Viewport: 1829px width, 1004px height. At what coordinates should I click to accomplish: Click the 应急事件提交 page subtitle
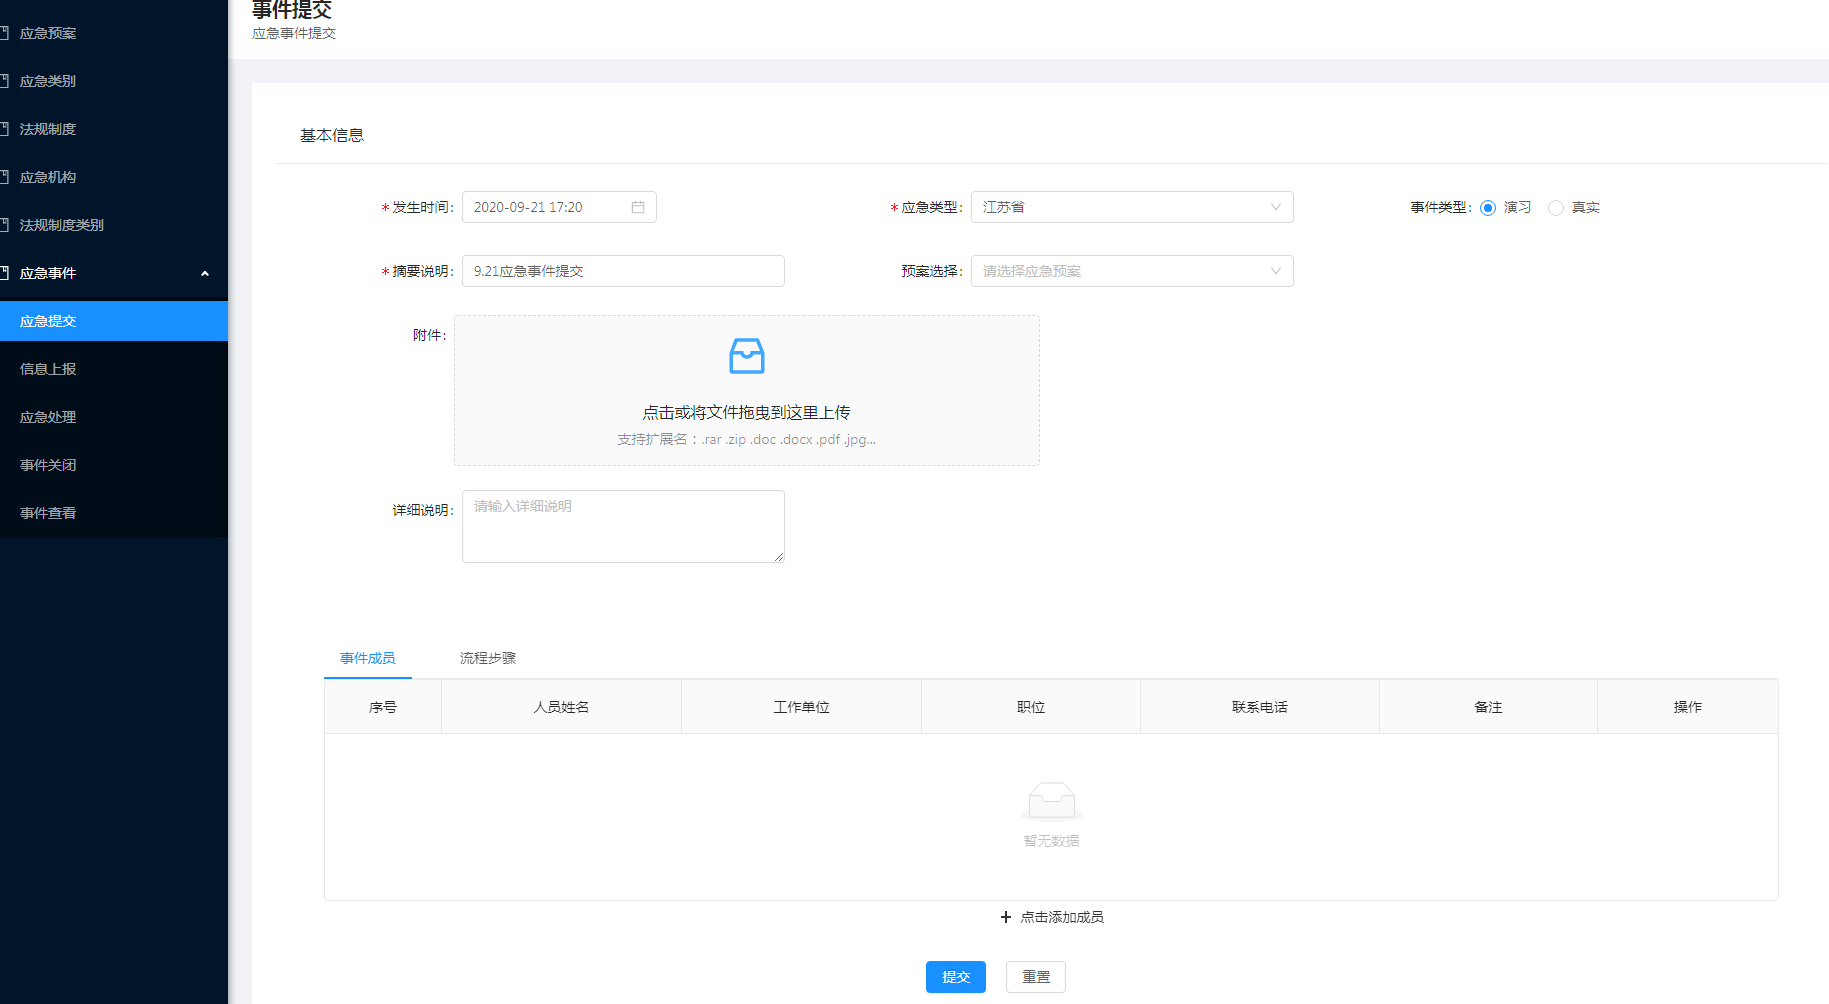[x=294, y=33]
